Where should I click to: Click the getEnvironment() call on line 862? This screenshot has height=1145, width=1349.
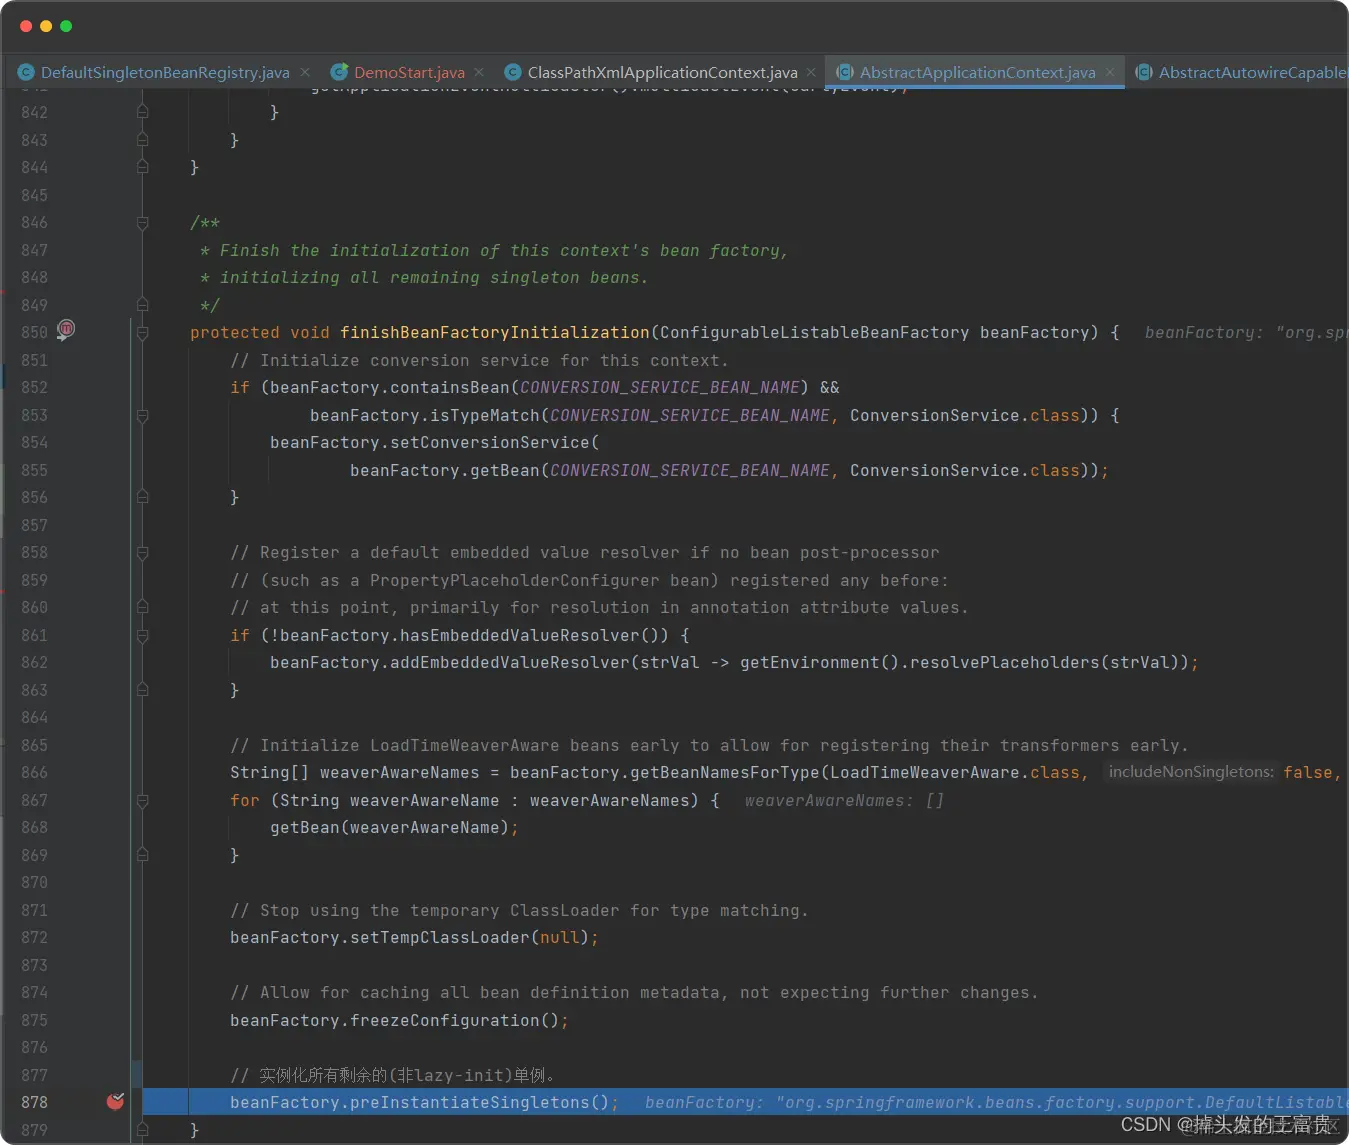click(820, 662)
